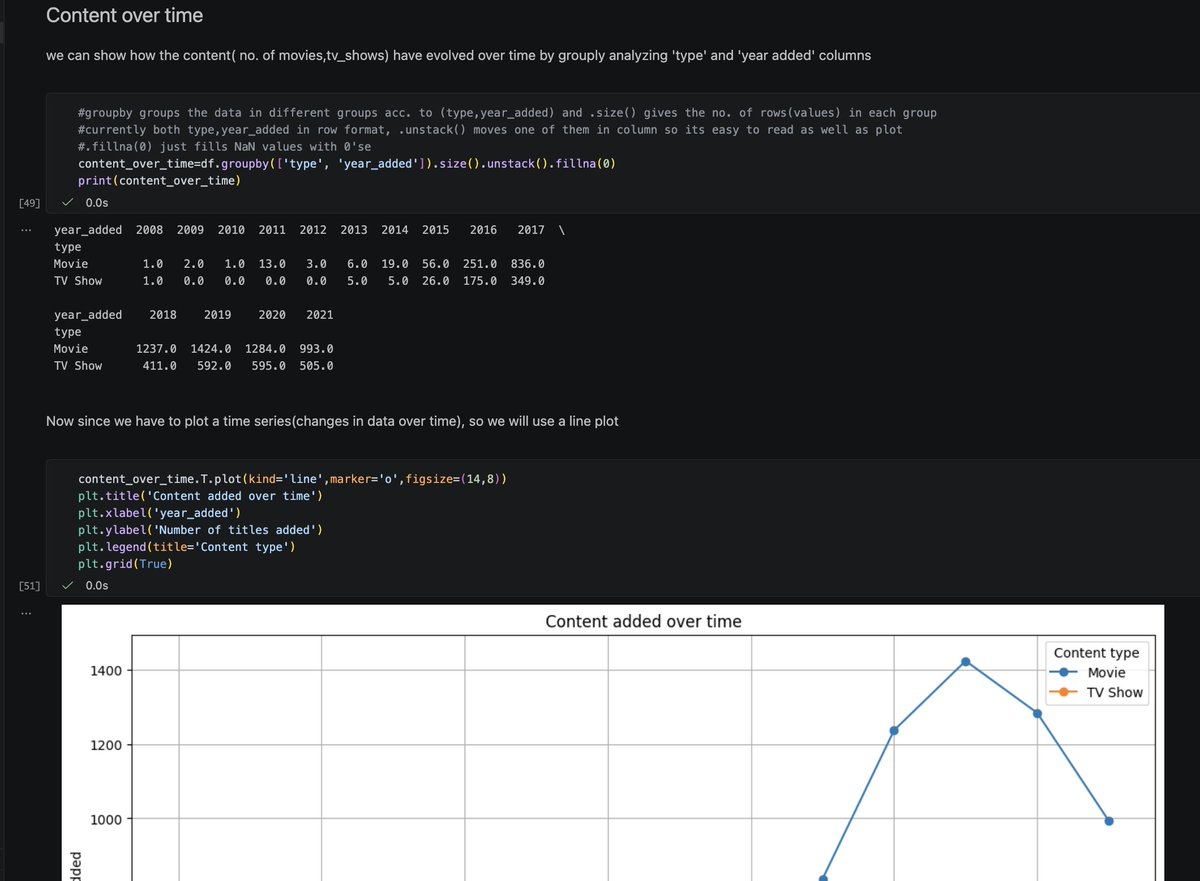
Task: Click the 2017 column header in output
Action: pyautogui.click(x=531, y=230)
